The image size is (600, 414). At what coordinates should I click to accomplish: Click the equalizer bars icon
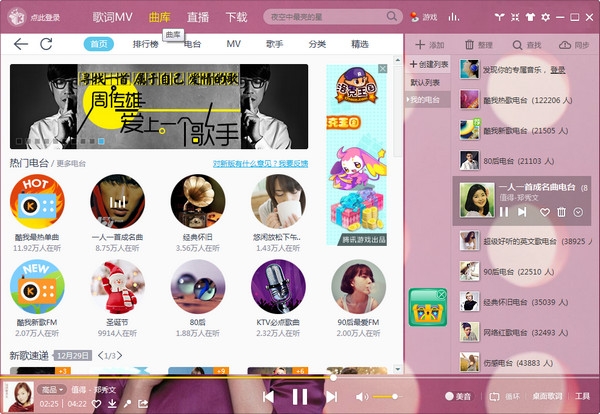click(454, 17)
